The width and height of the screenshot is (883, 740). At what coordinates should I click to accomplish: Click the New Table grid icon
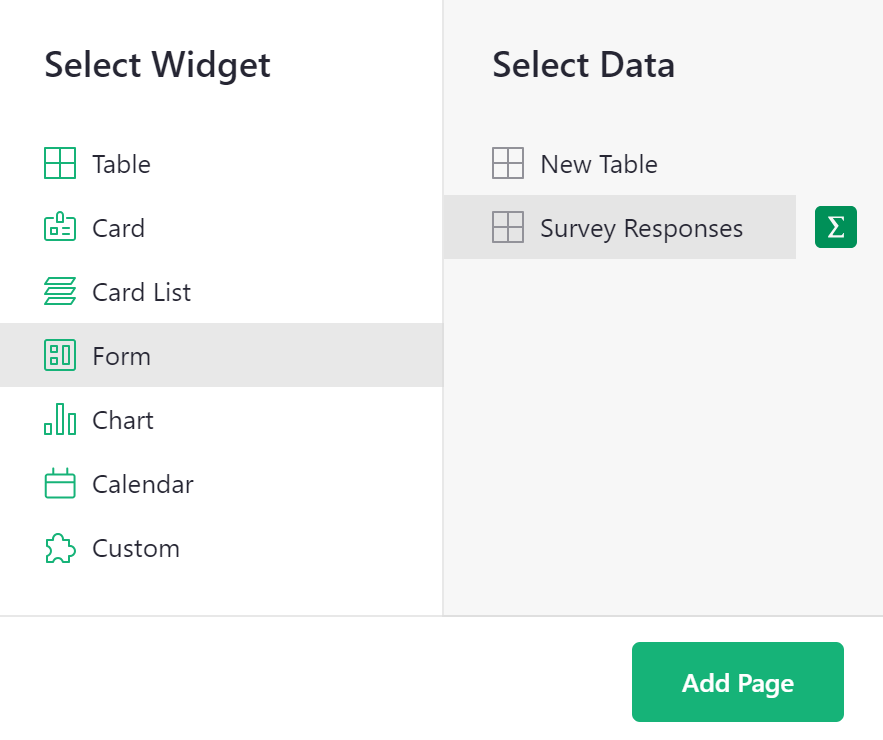(509, 163)
